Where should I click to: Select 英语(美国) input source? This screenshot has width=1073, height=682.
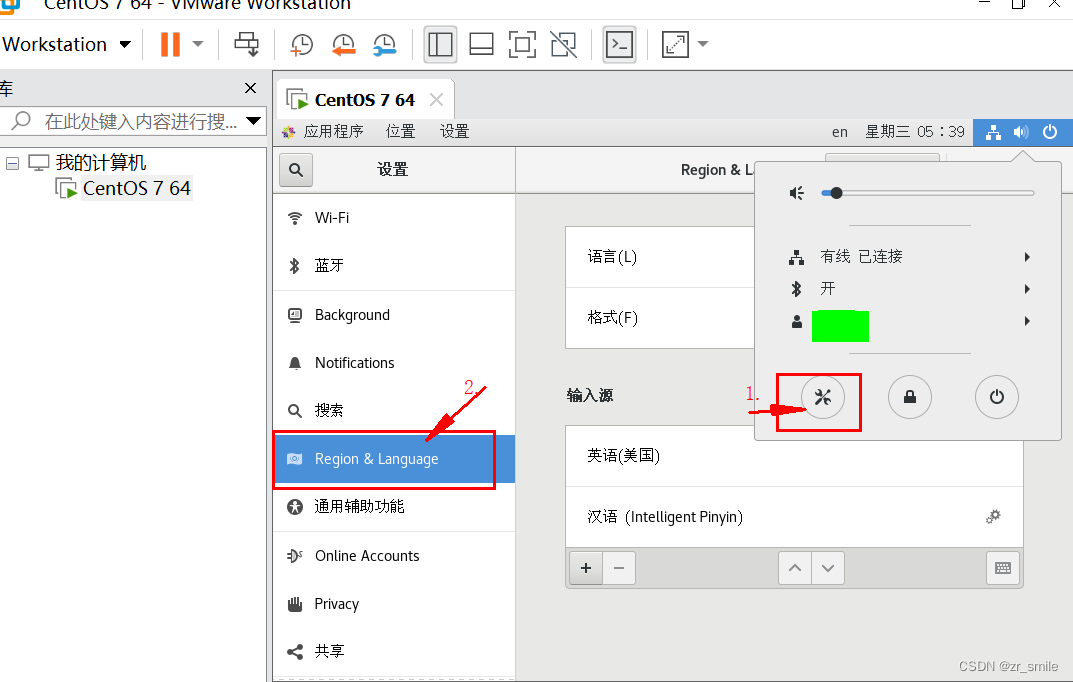[794, 456]
